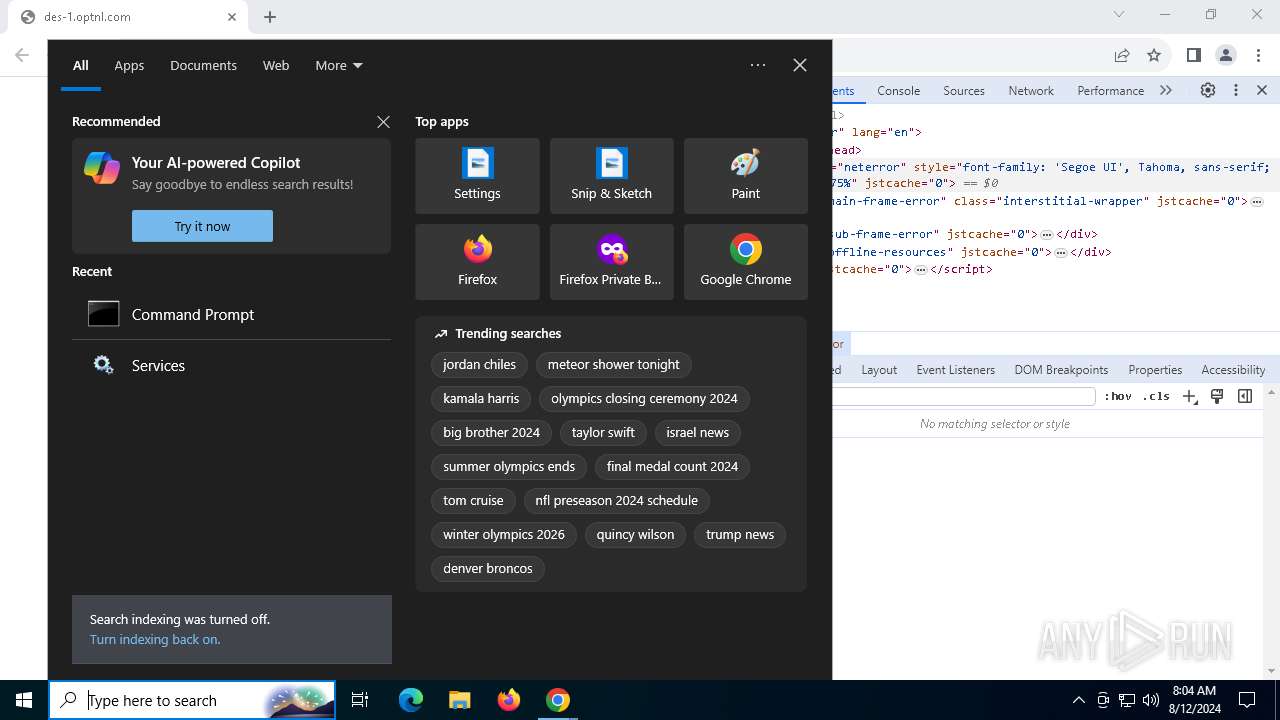Switch to Apps search filter
Screen dimensions: 1280x720
click(x=129, y=65)
